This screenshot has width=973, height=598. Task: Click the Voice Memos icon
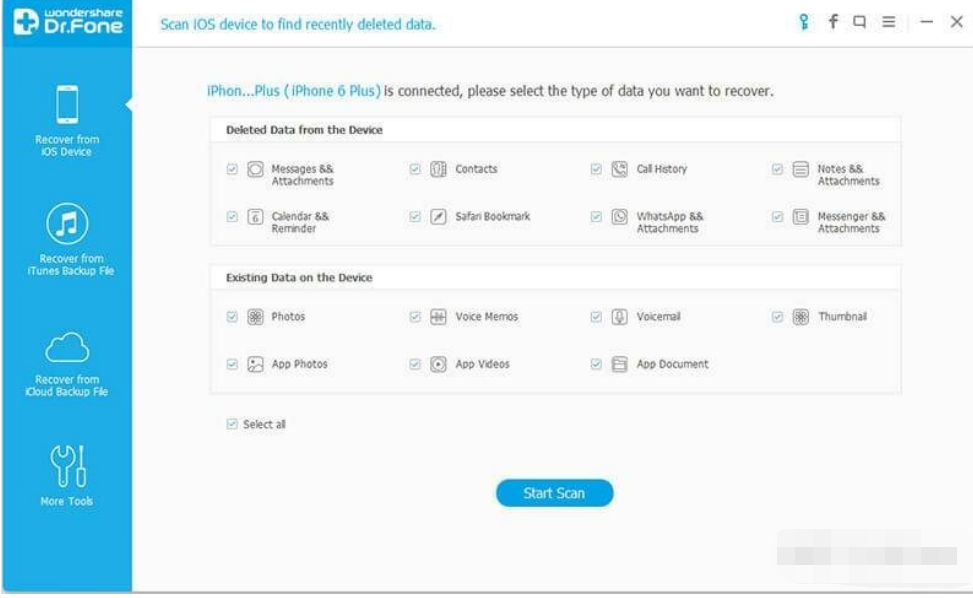[x=438, y=317]
